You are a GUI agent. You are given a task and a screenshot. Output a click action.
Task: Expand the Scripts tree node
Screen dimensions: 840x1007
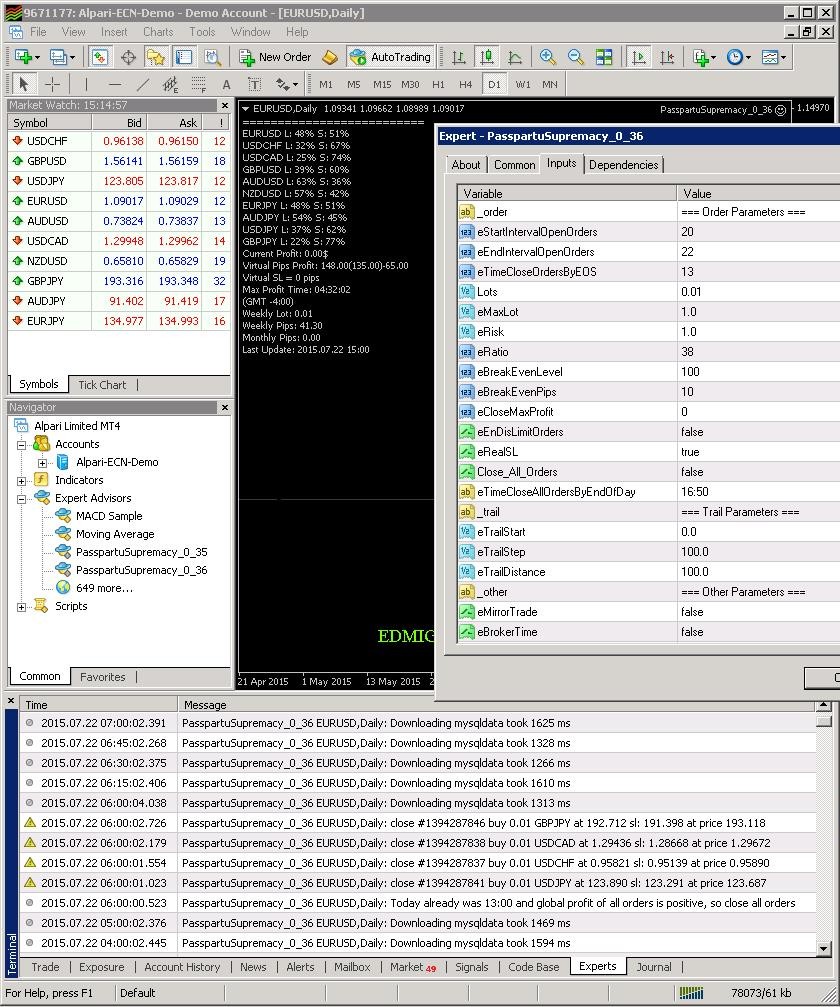coord(21,606)
